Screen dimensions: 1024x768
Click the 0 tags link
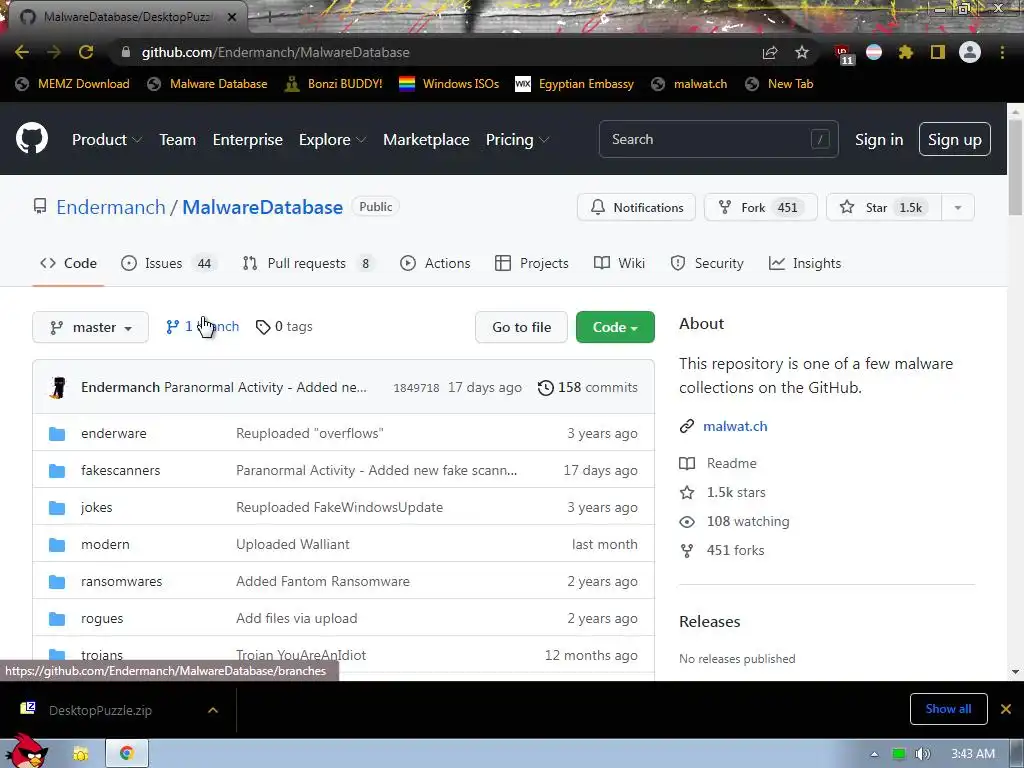[x=285, y=327]
